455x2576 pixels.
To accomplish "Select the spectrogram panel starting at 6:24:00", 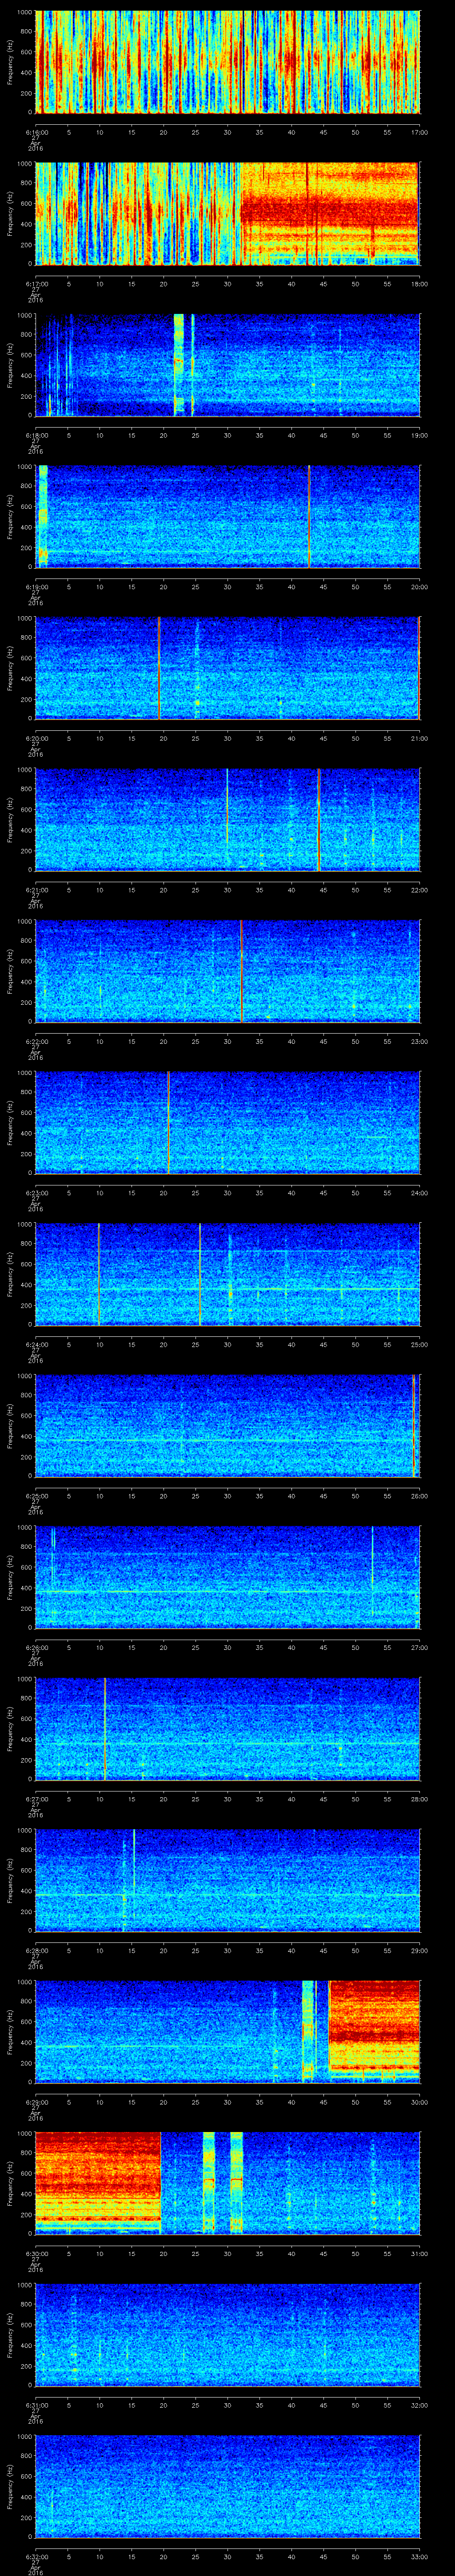I will pos(227,1274).
